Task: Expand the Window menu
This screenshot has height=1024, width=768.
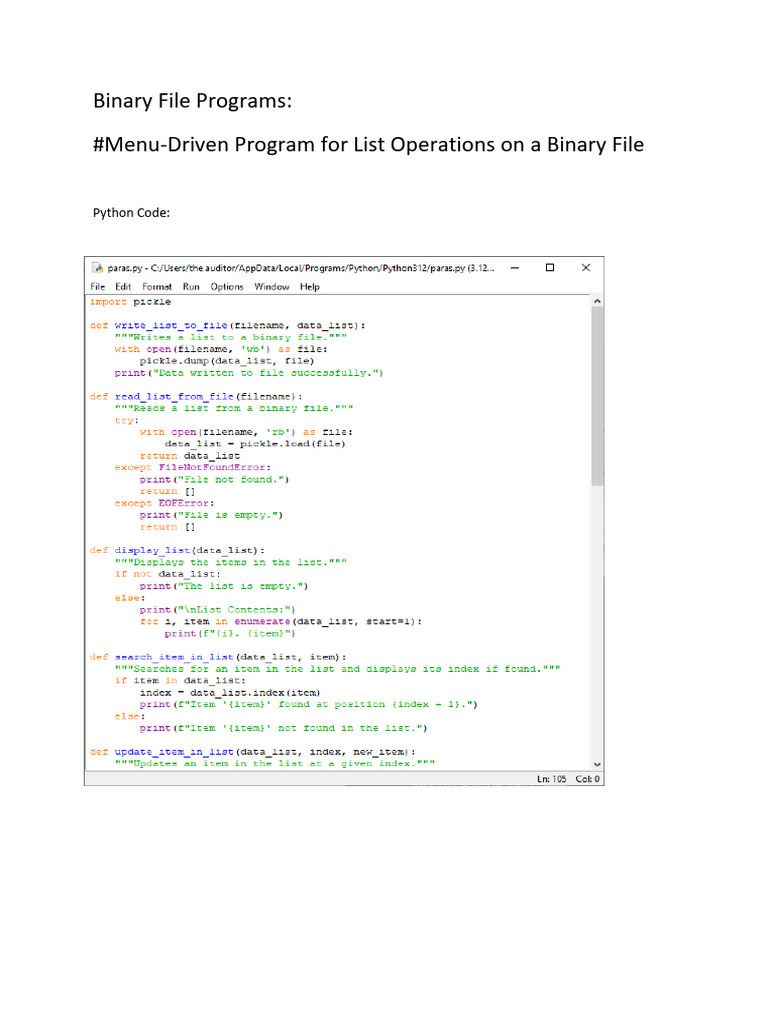Action: pyautogui.click(x=271, y=286)
